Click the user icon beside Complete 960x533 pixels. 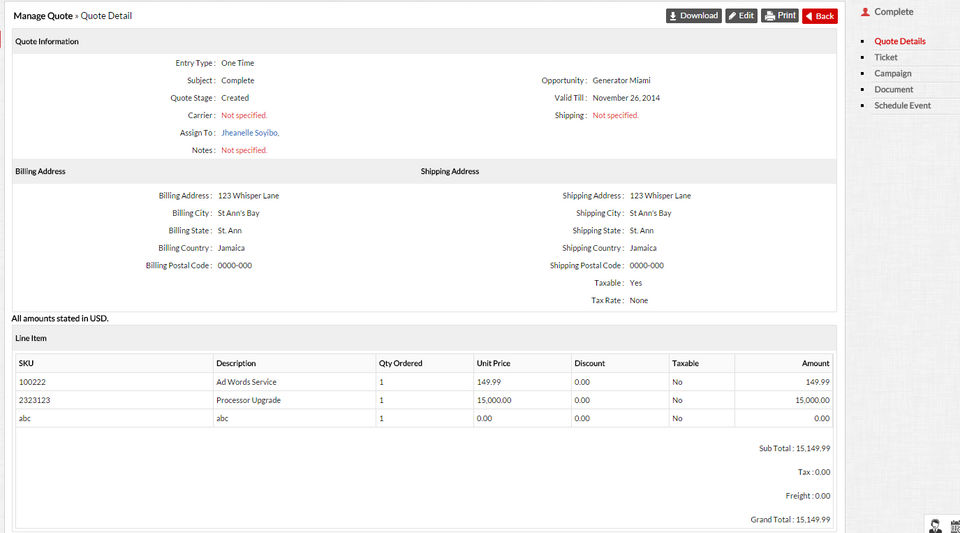pos(864,12)
